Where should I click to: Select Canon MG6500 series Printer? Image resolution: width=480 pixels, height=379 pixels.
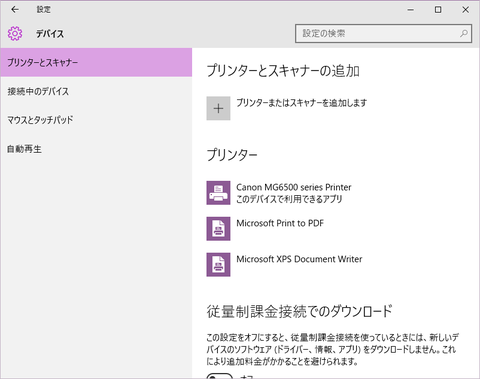click(294, 187)
